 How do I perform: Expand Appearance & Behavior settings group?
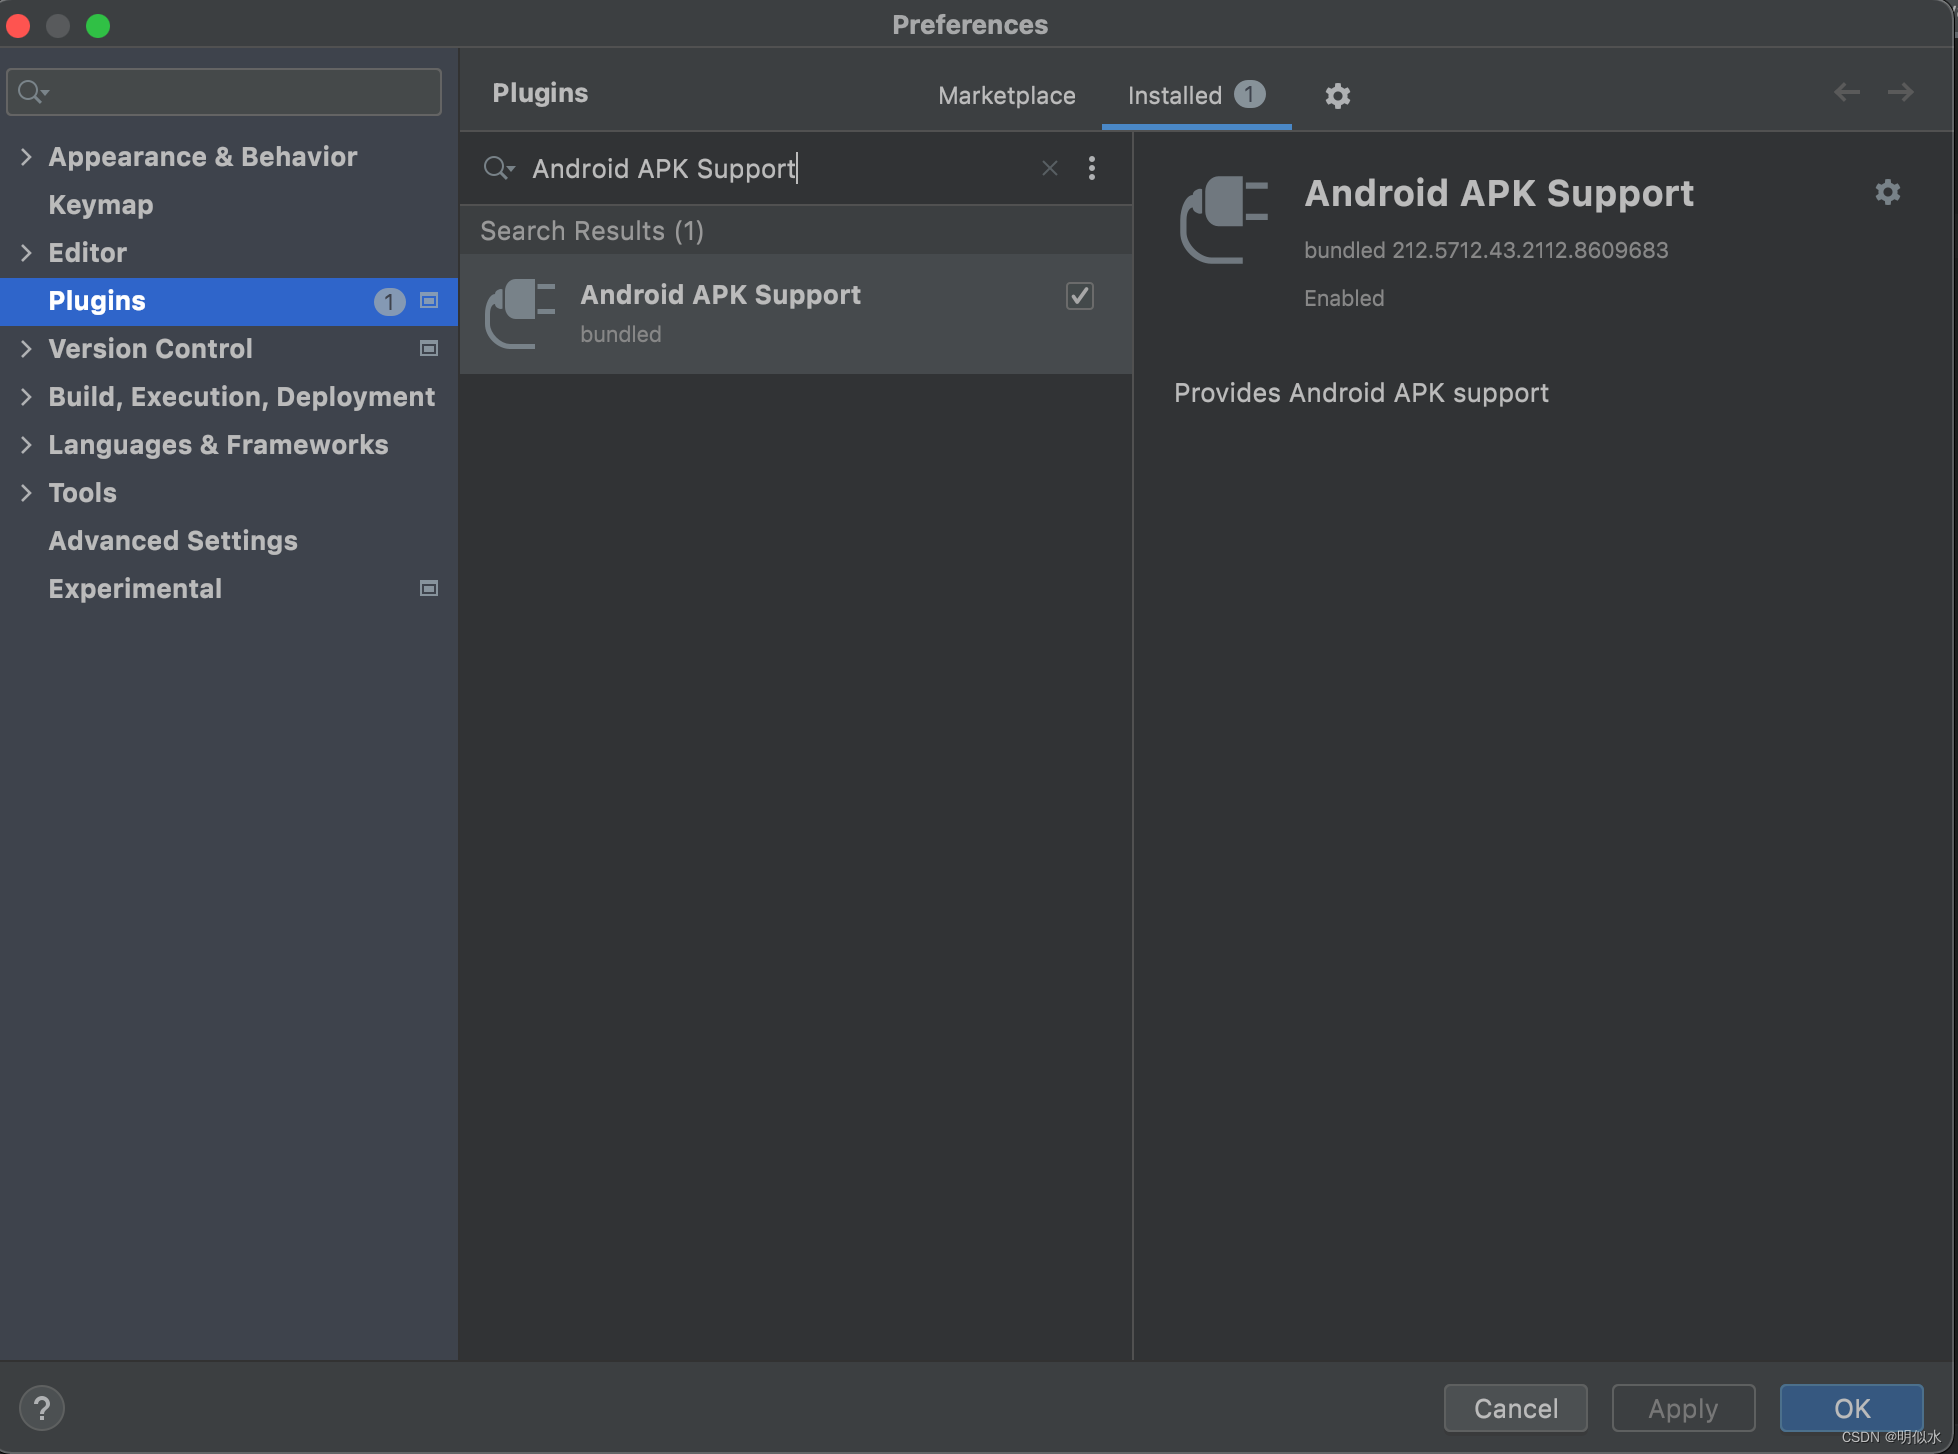click(x=26, y=157)
